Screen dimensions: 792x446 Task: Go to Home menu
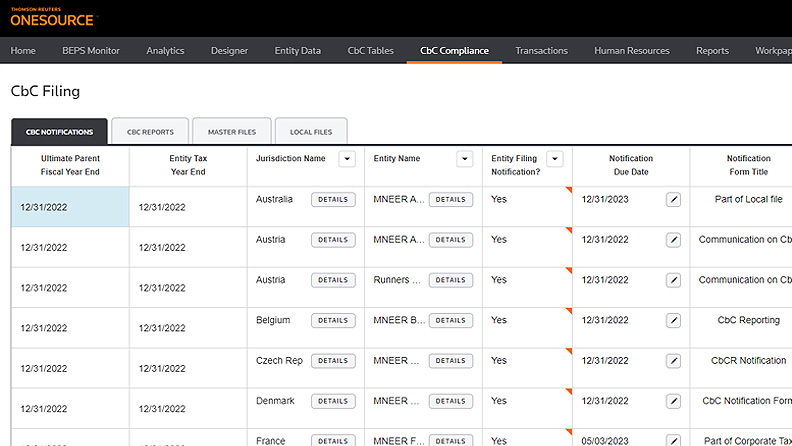click(23, 51)
